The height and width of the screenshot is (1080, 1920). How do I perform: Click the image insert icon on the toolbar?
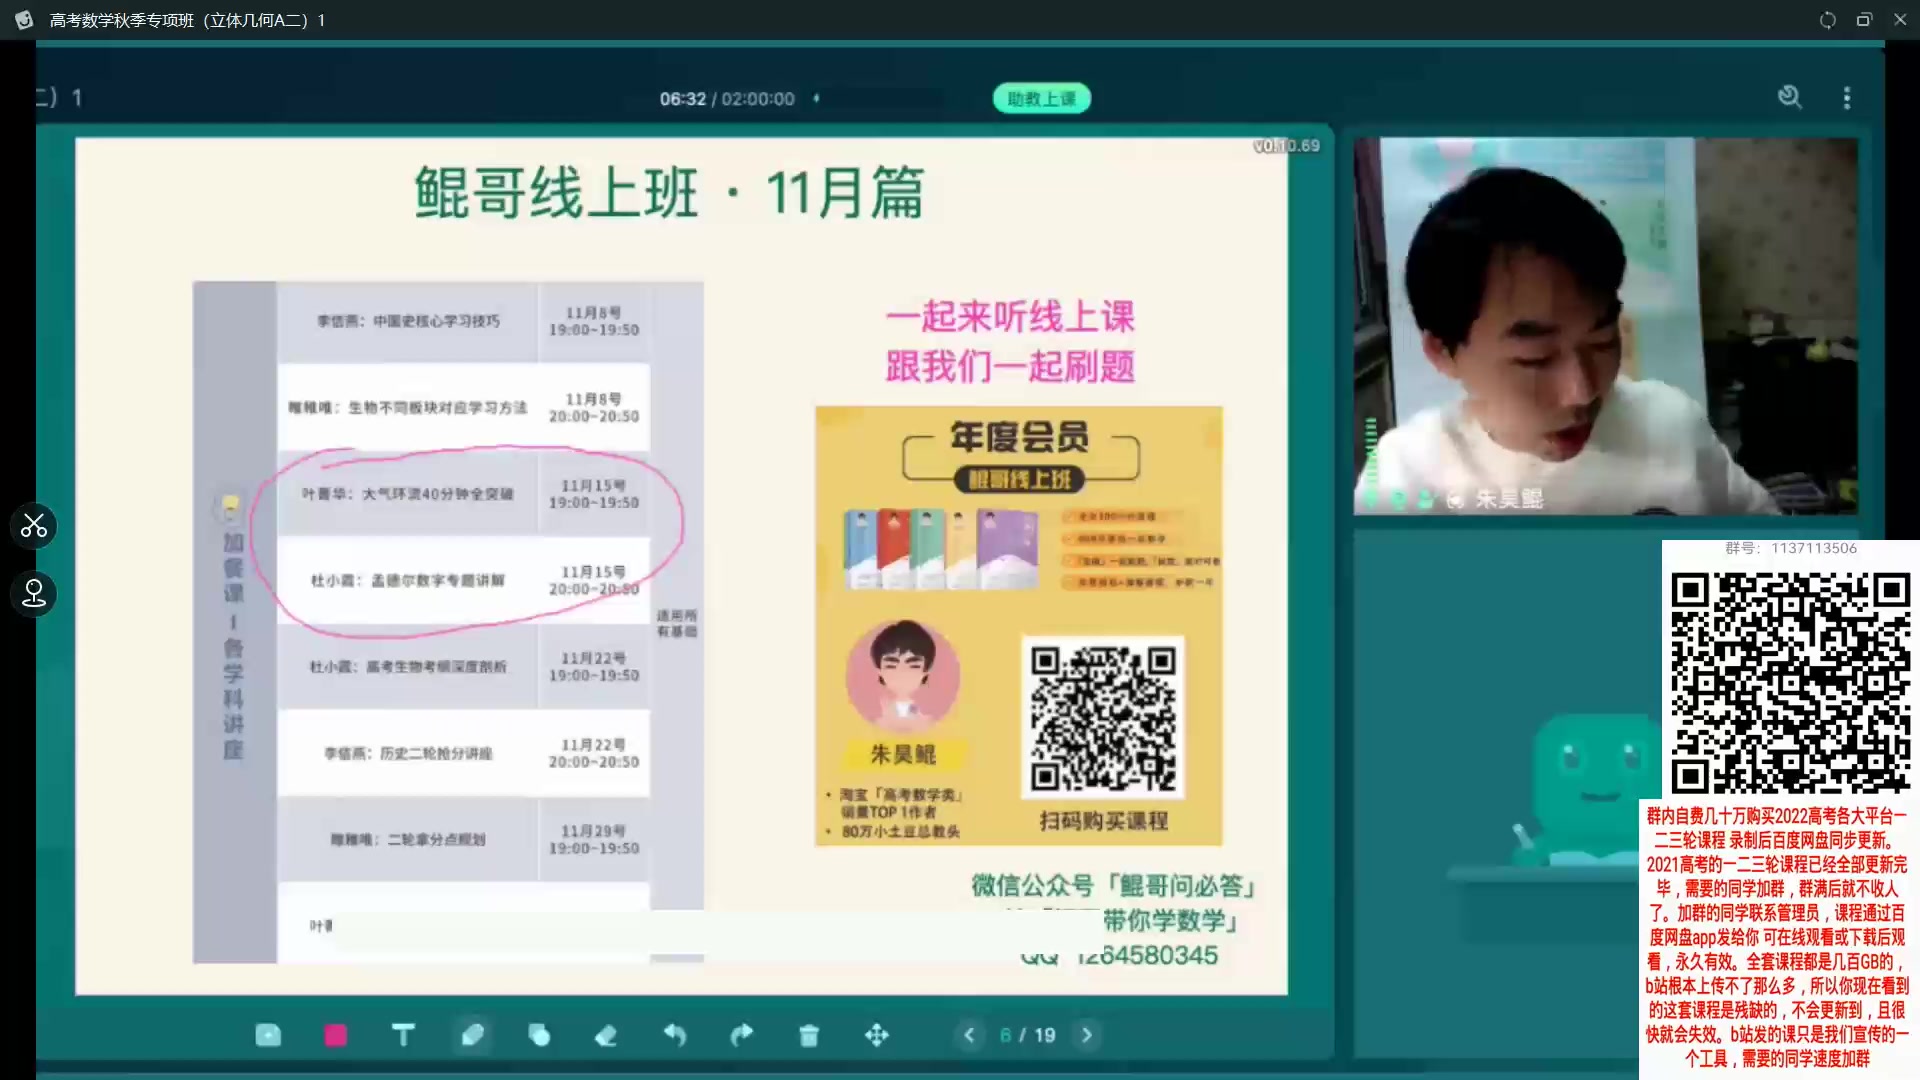pos(268,1035)
